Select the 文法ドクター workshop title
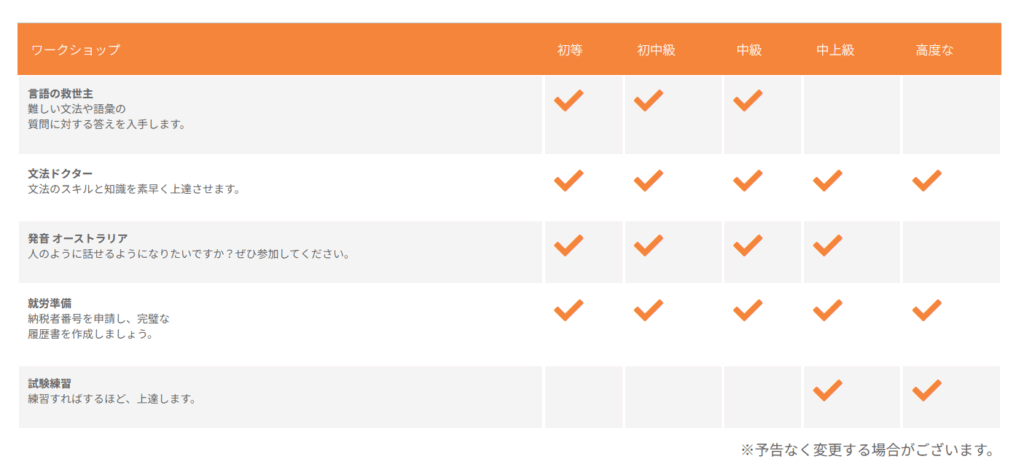 [60, 174]
